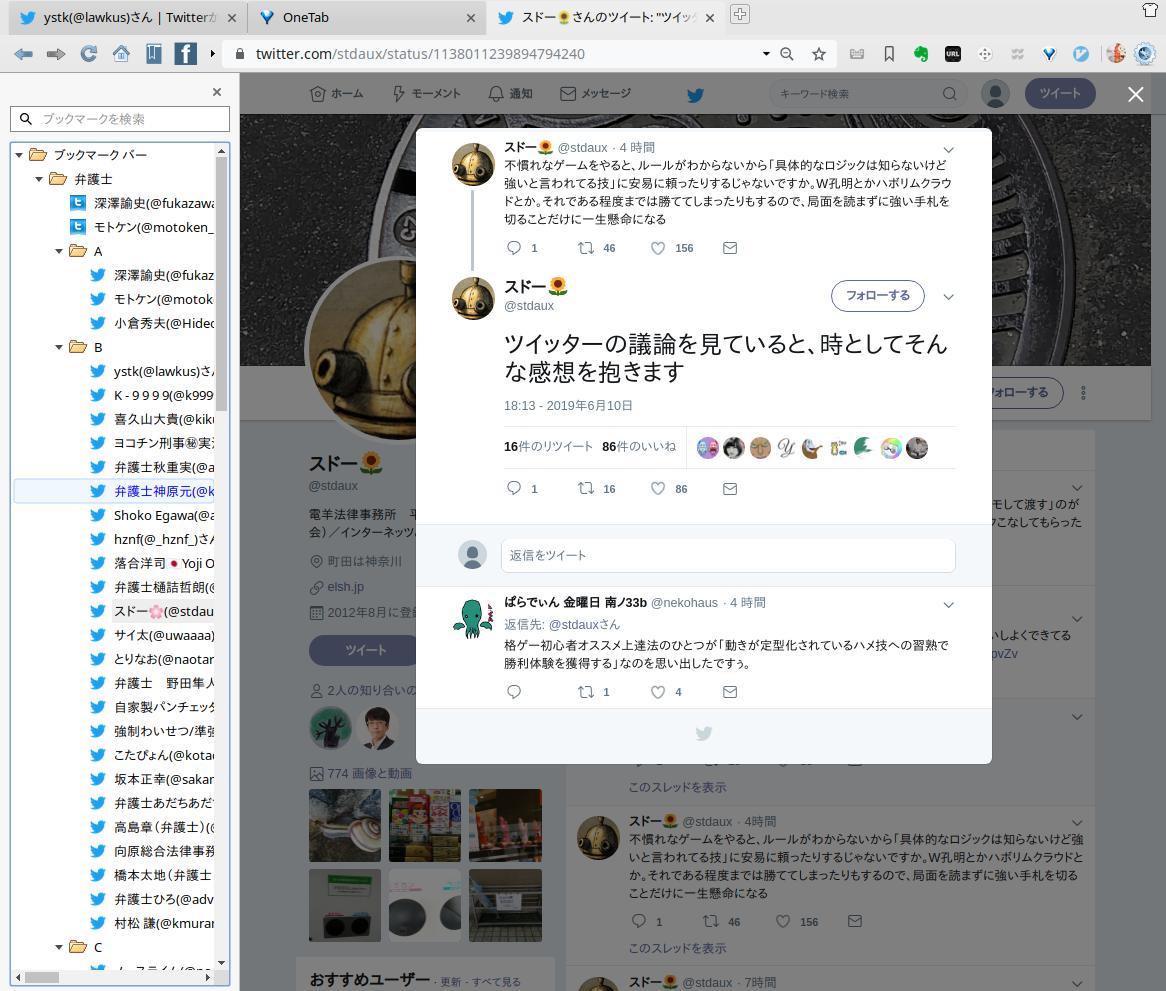Click the フォローする button on the tweet
1166x991 pixels.
coord(877,296)
